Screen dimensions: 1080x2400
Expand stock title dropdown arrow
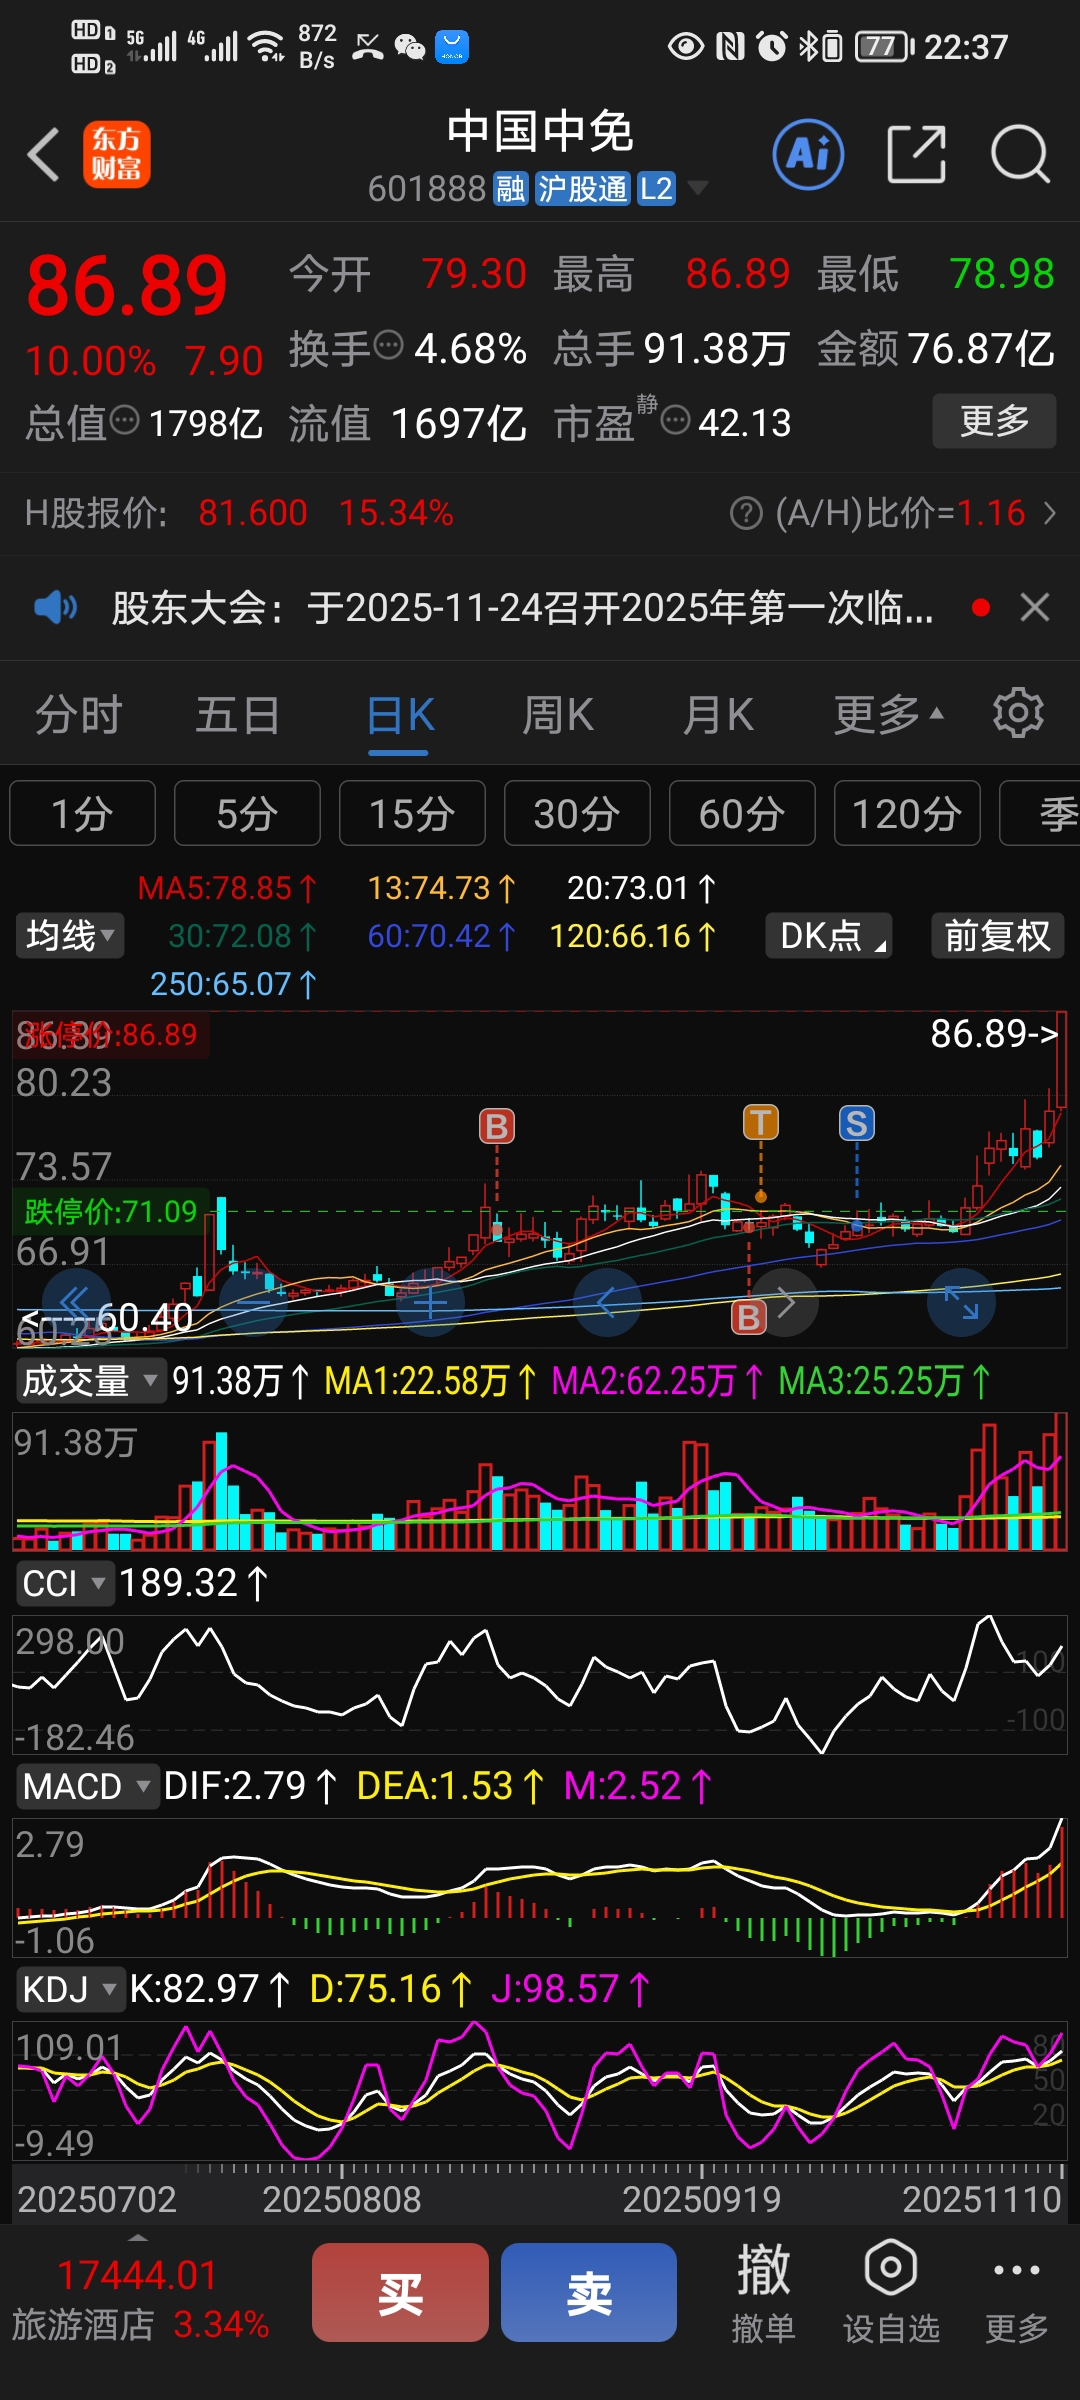point(698,187)
